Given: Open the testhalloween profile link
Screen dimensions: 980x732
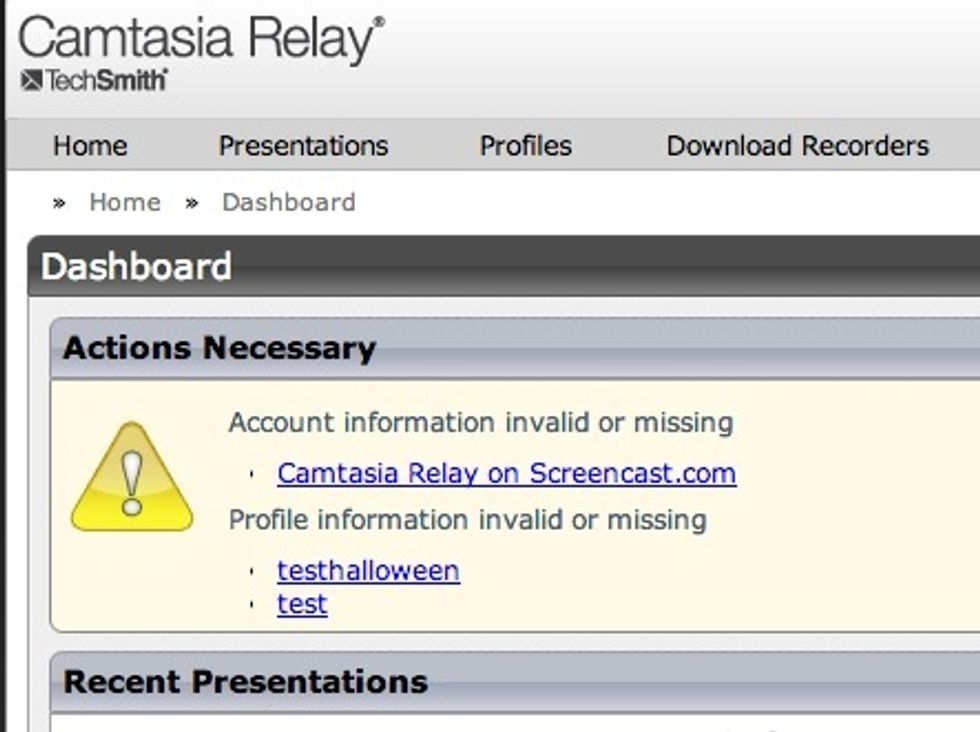Looking at the screenshot, I should coord(368,571).
